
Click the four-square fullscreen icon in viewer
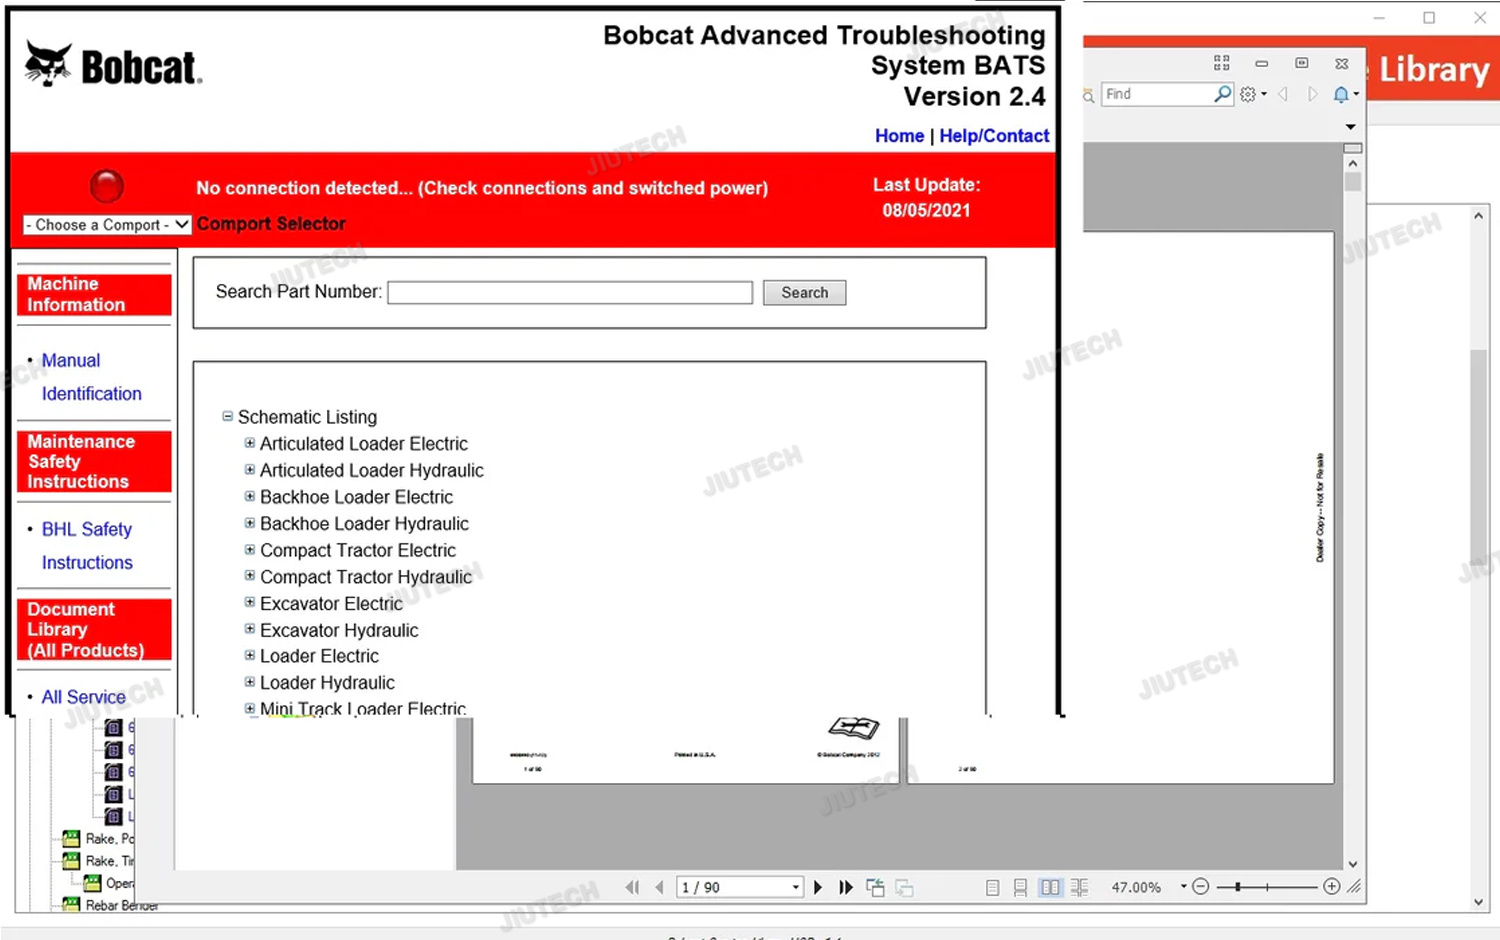1222,63
